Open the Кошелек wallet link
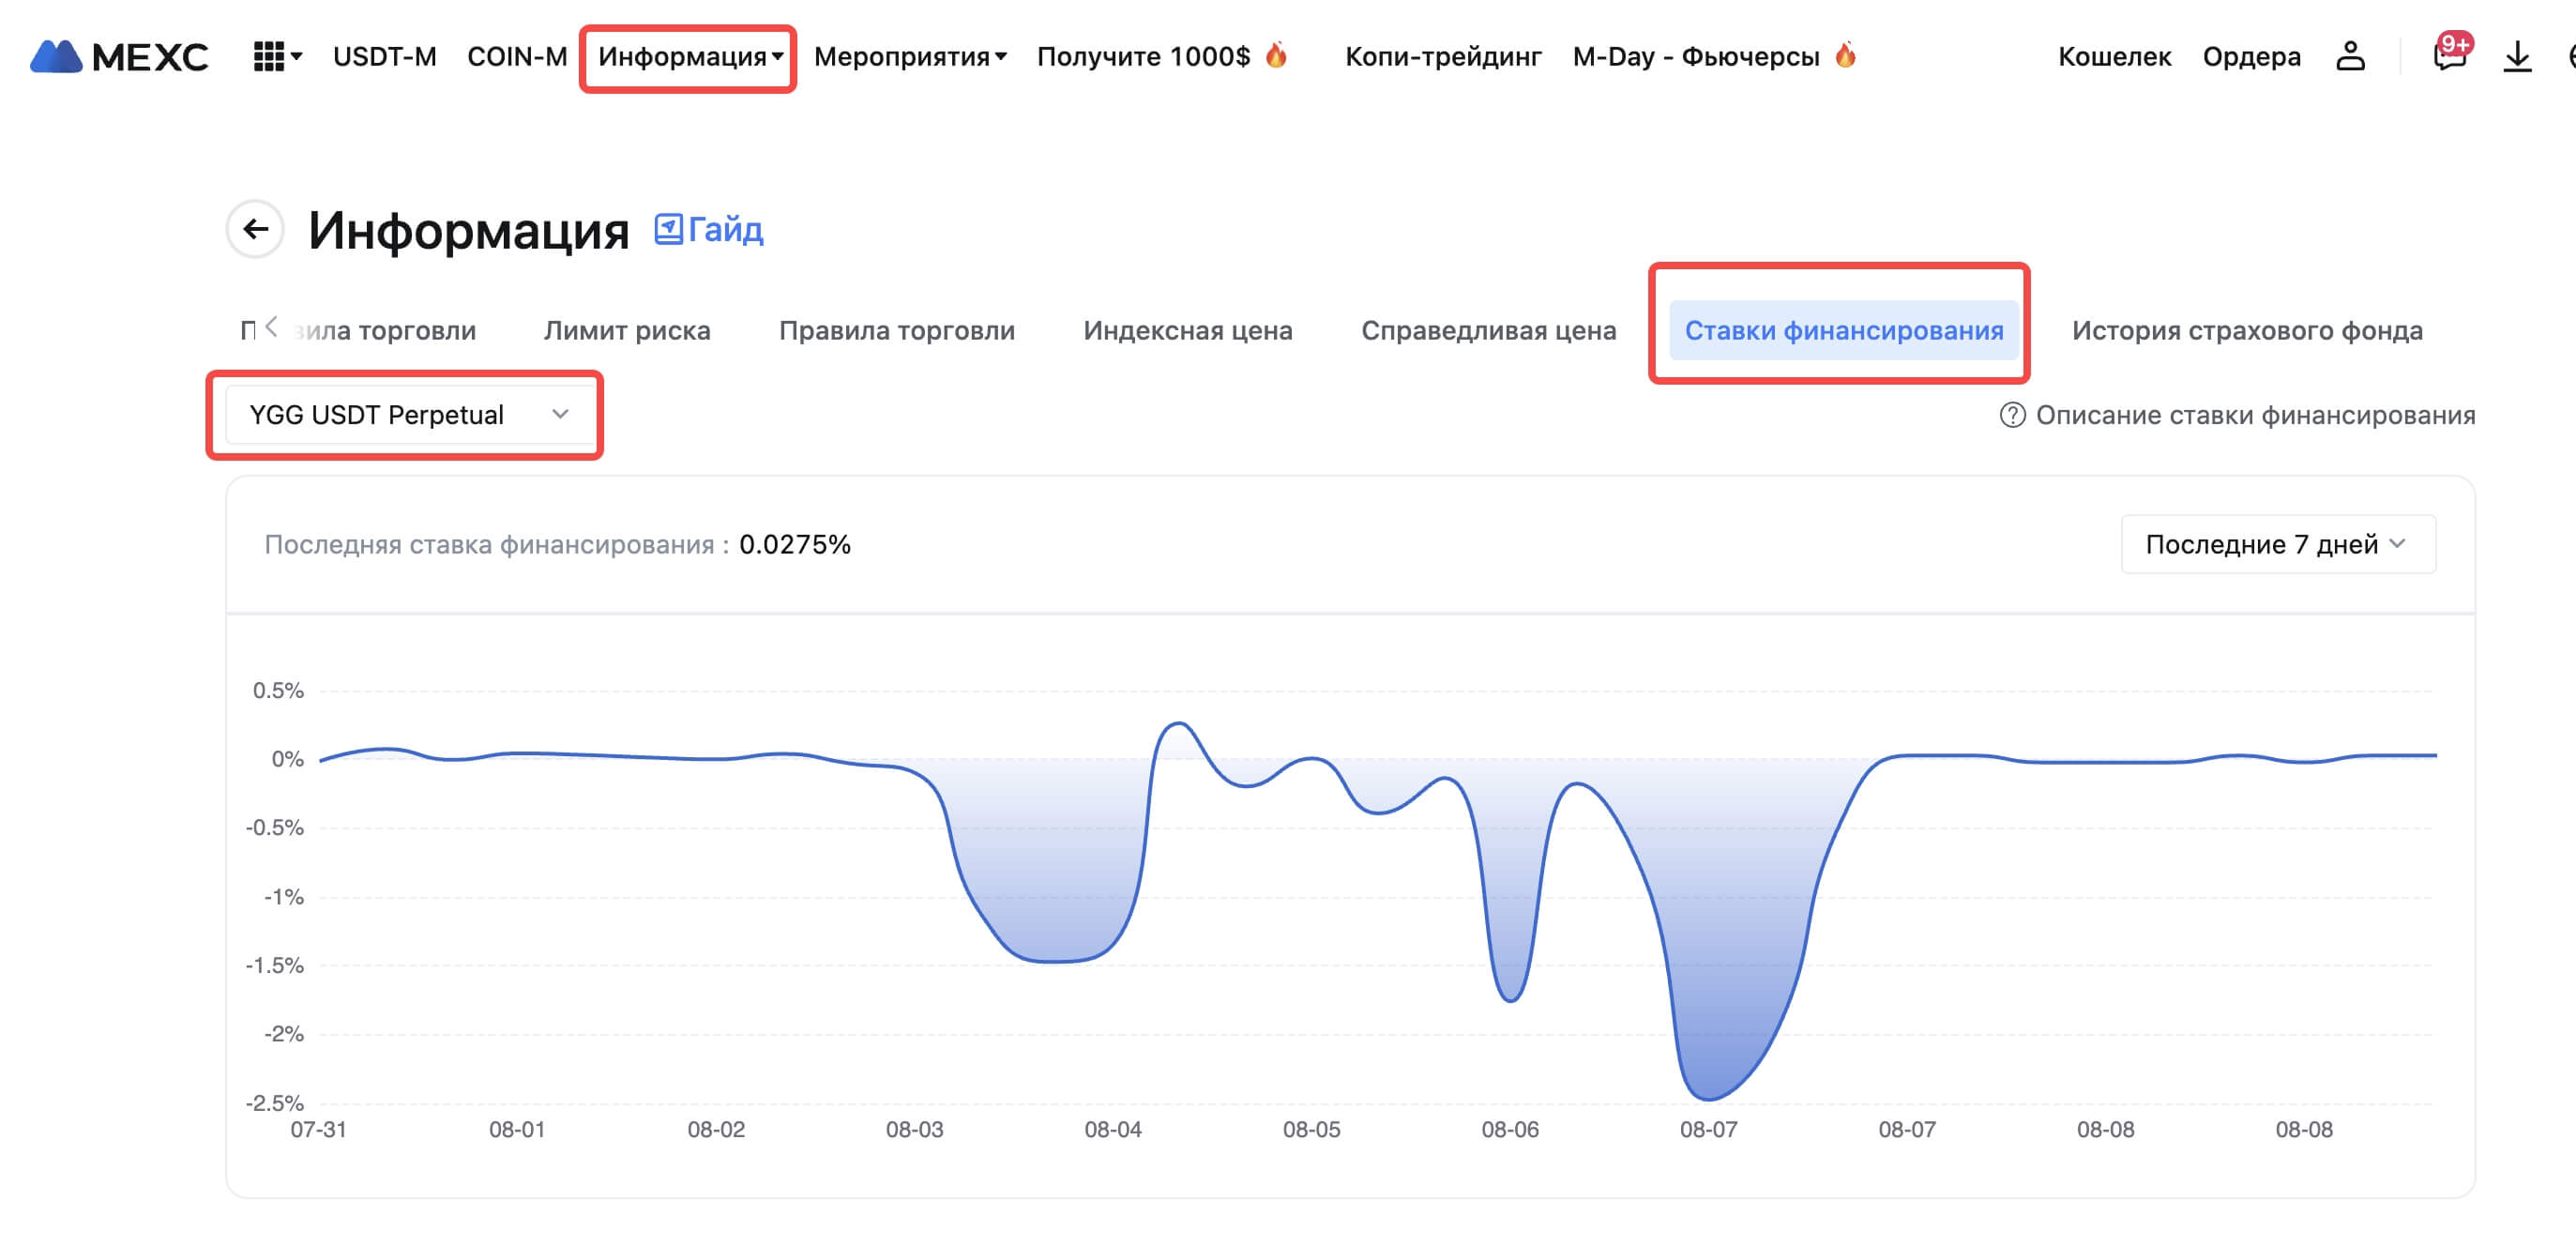The height and width of the screenshot is (1246, 2576). tap(2114, 57)
